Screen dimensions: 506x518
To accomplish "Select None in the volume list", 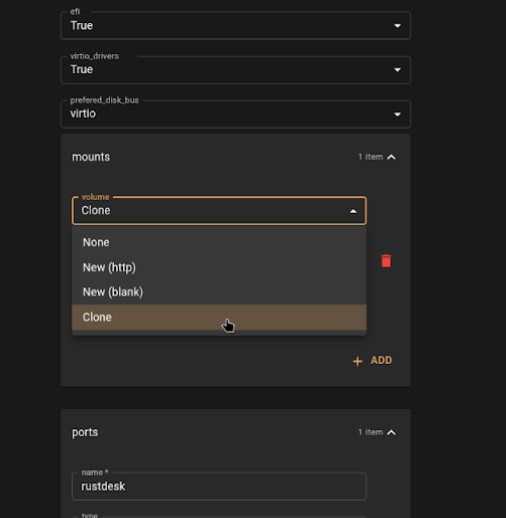I will (x=219, y=242).
